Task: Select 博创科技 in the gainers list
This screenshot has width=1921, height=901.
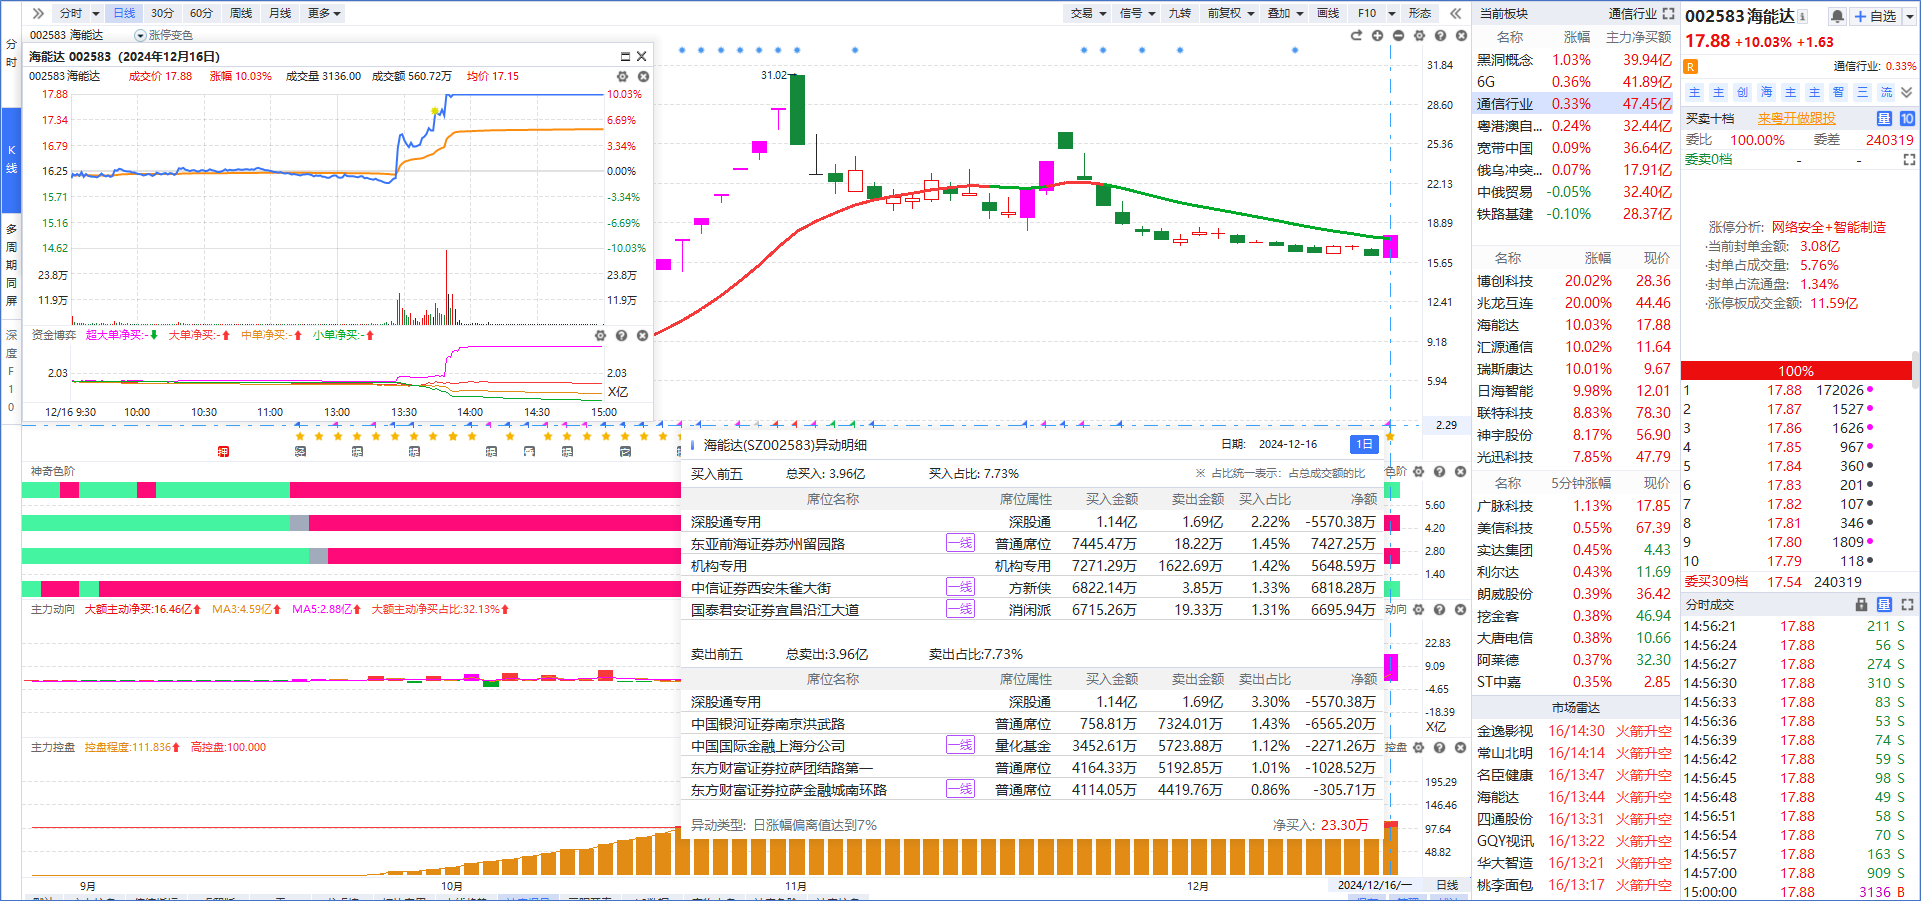Action: [x=1505, y=281]
